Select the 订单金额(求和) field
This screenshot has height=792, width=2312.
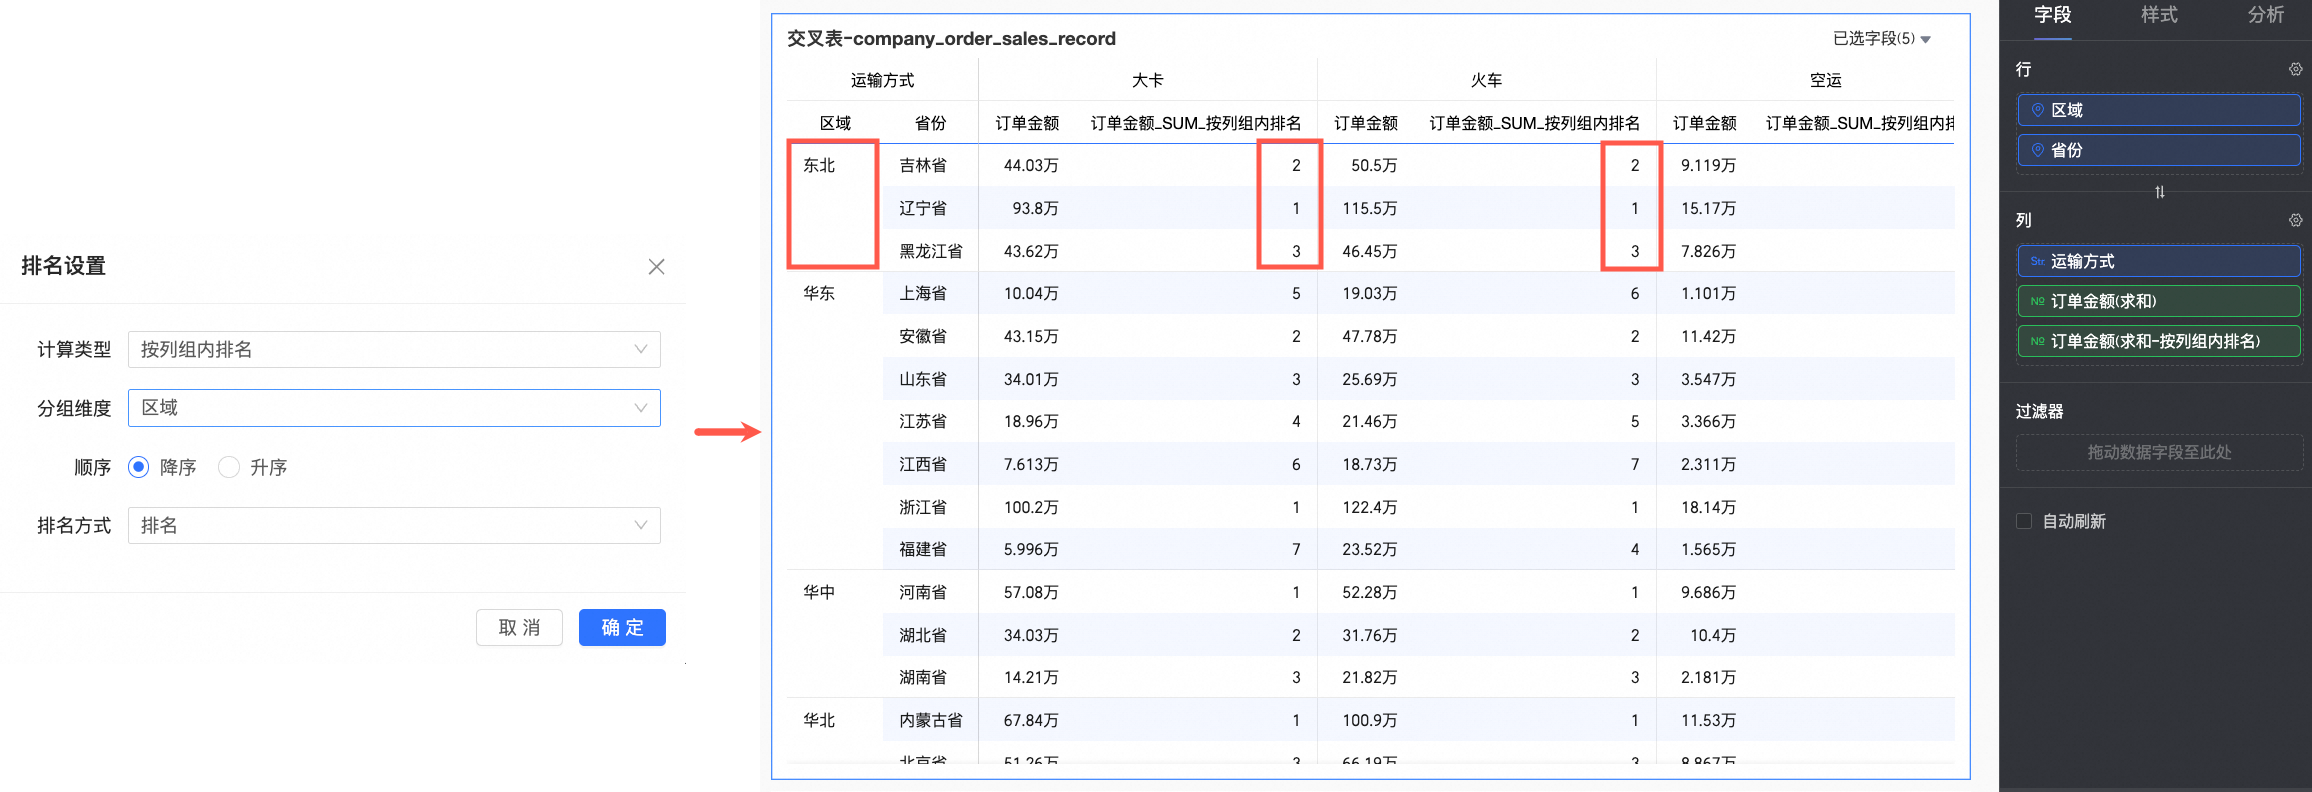(x=2159, y=301)
